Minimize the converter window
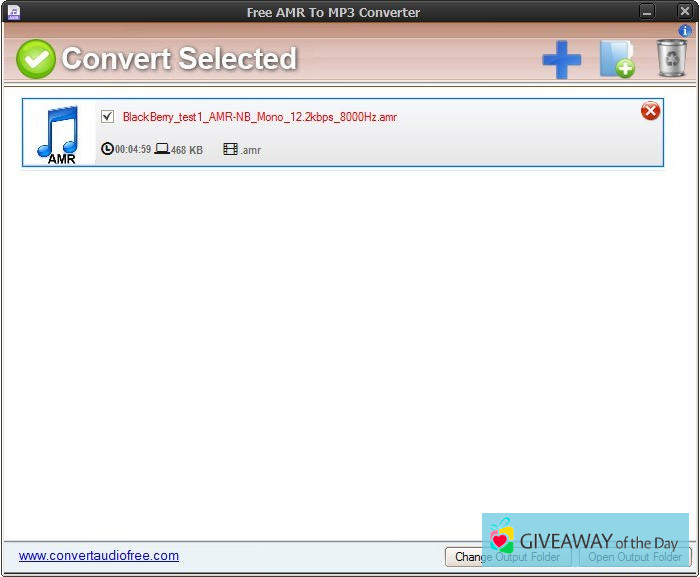The image size is (700, 577). (648, 12)
